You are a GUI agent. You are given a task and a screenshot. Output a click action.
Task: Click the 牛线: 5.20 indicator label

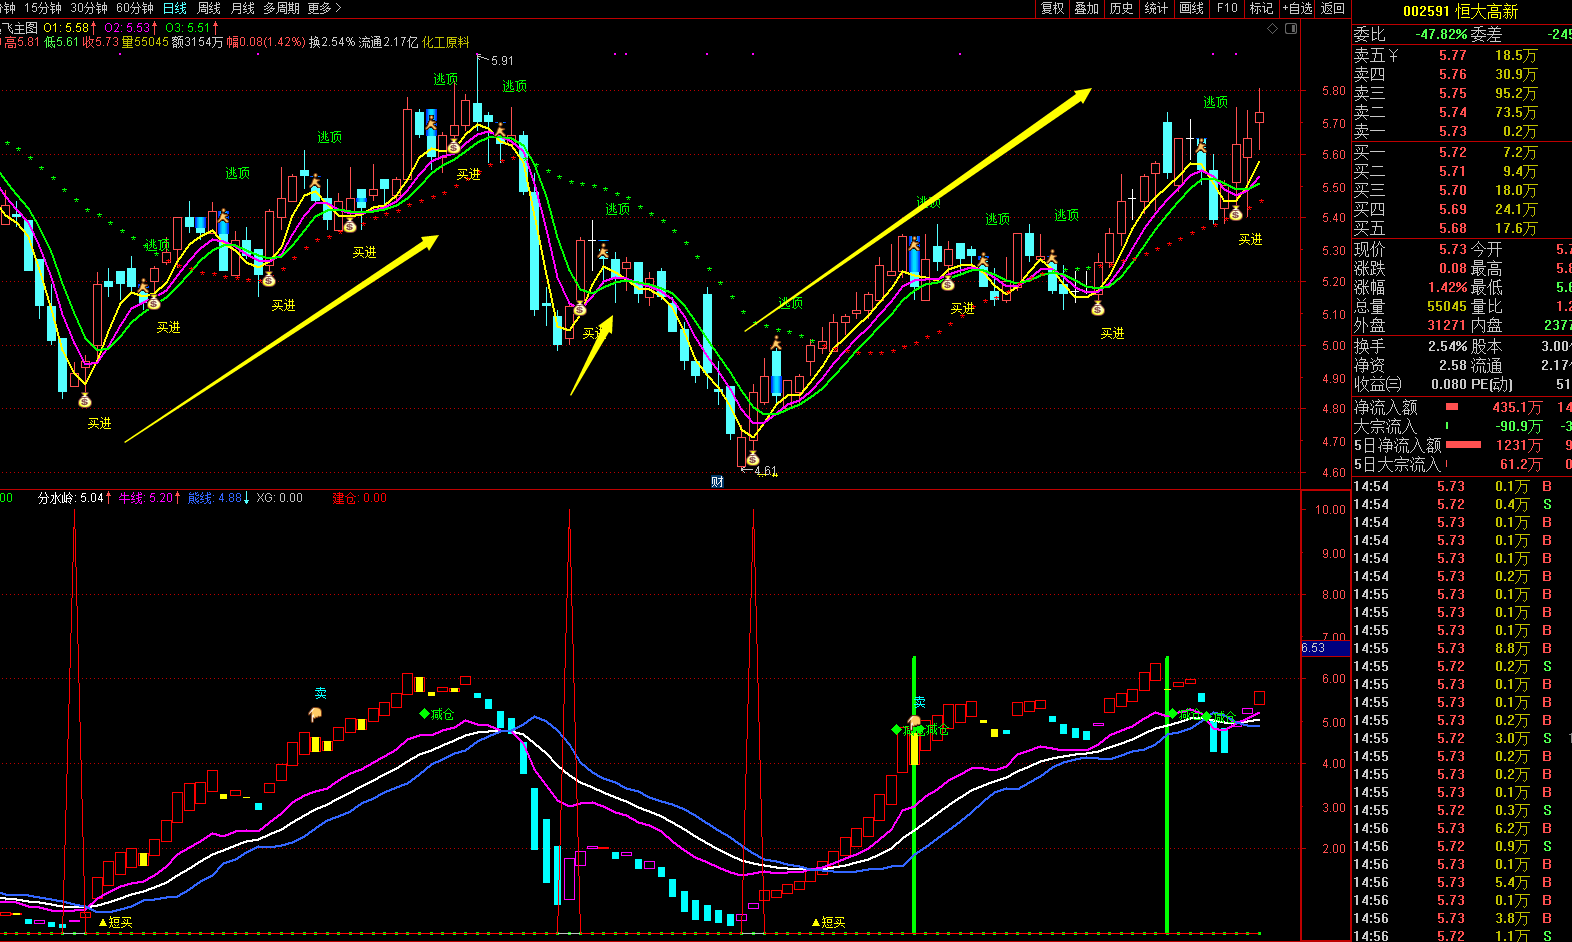click(x=146, y=498)
